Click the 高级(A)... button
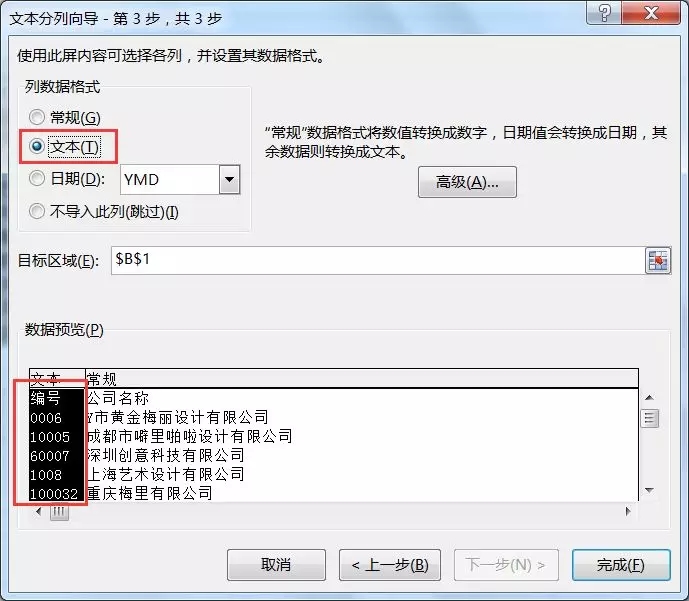689x601 pixels. (x=467, y=182)
